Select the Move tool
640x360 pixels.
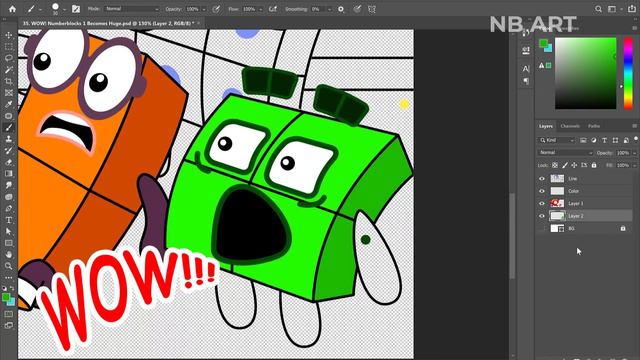point(9,35)
